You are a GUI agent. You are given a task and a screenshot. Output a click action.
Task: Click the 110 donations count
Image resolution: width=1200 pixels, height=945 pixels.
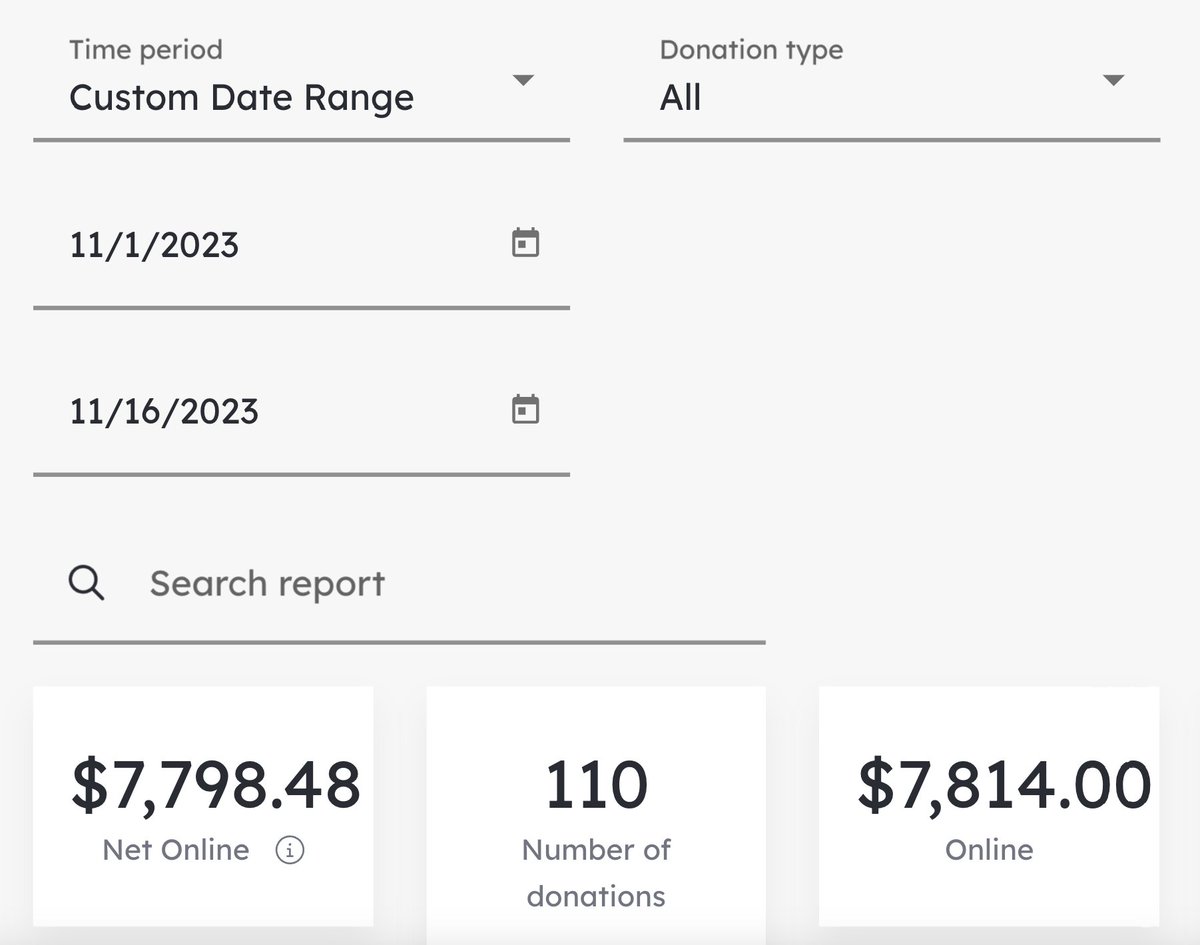click(596, 785)
